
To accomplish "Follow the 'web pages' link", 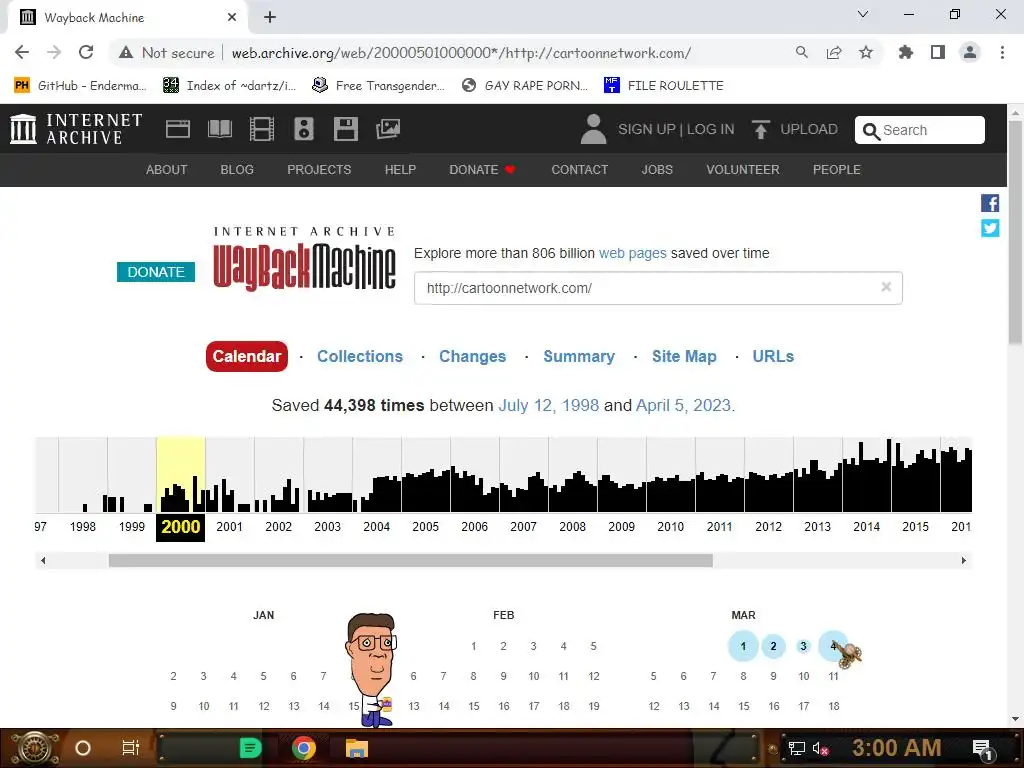I will (633, 253).
